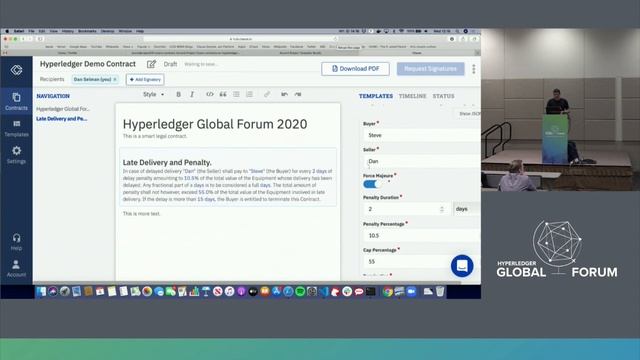Open Help from the sidebar
The width and height of the screenshot is (640, 360).
(x=16, y=242)
